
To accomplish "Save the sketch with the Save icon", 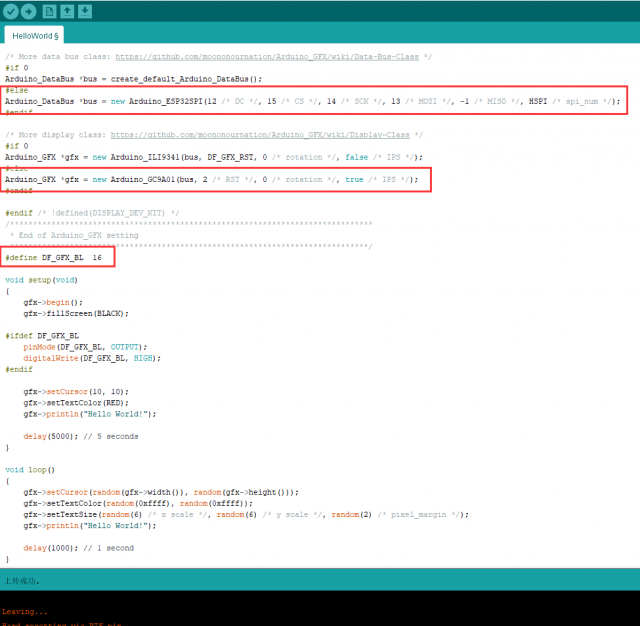I will pyautogui.click(x=85, y=11).
